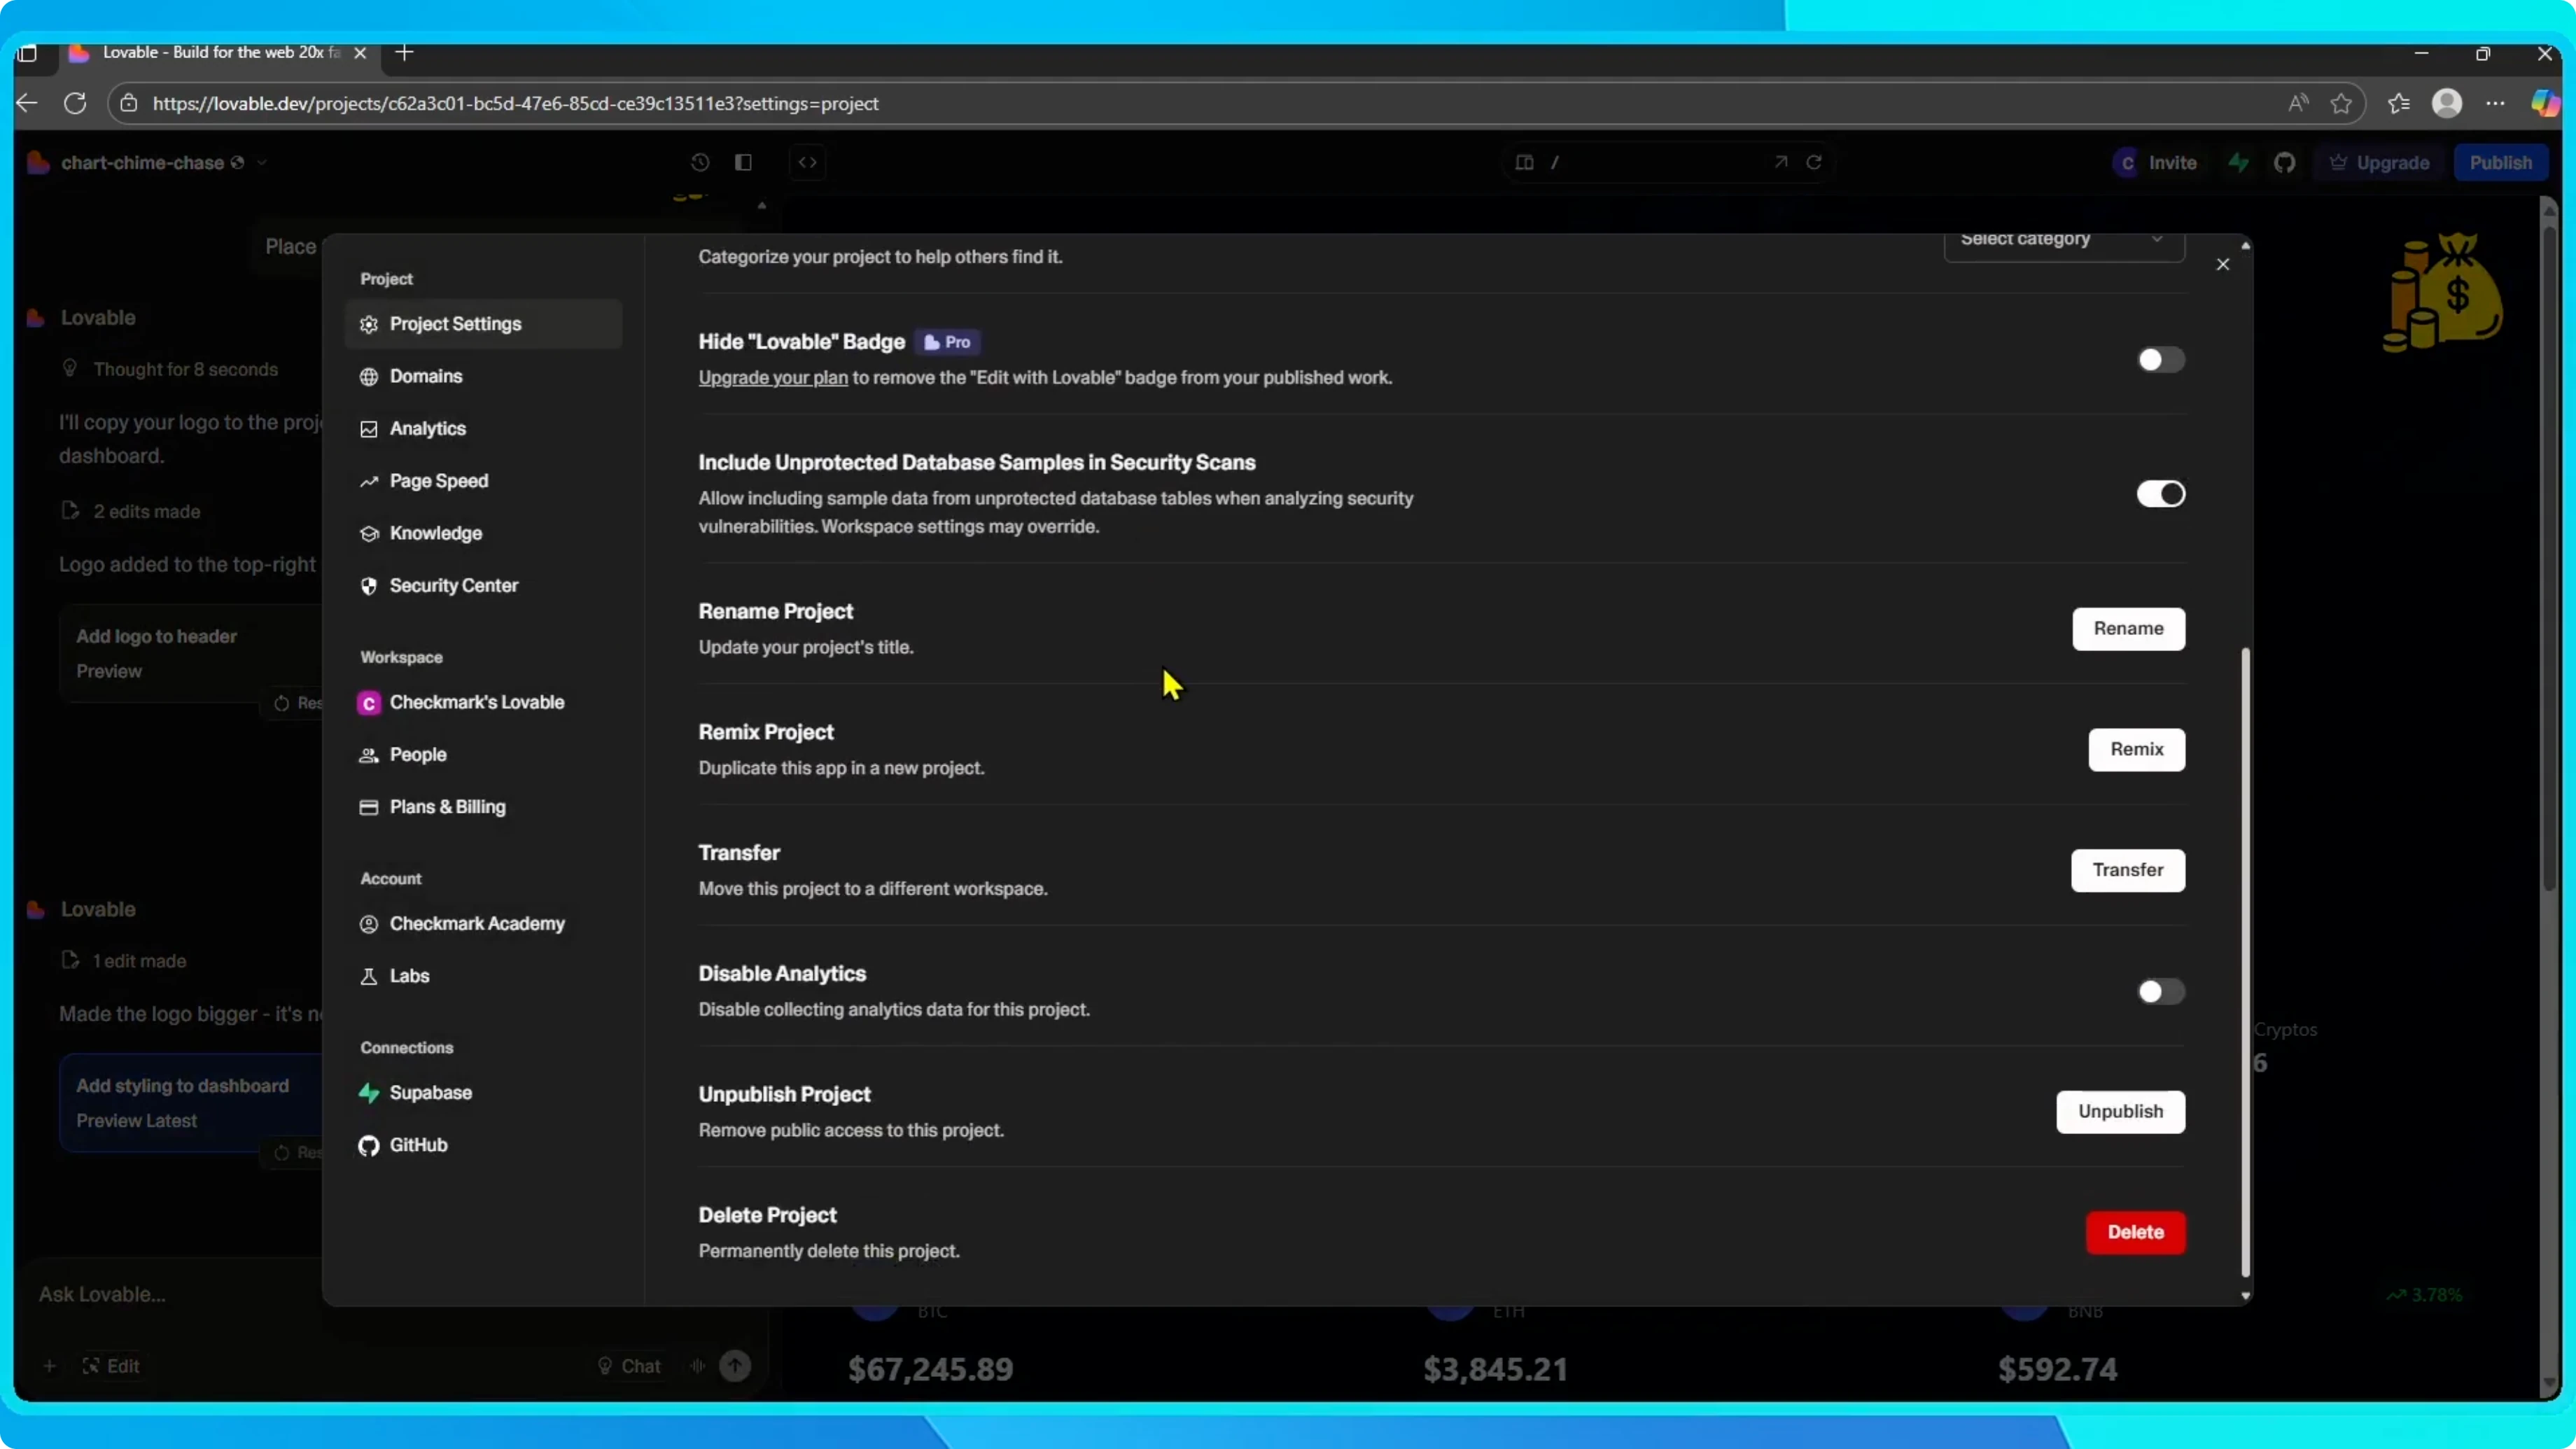
Task: Enable the Disable Analytics switch
Action: click(x=2160, y=992)
